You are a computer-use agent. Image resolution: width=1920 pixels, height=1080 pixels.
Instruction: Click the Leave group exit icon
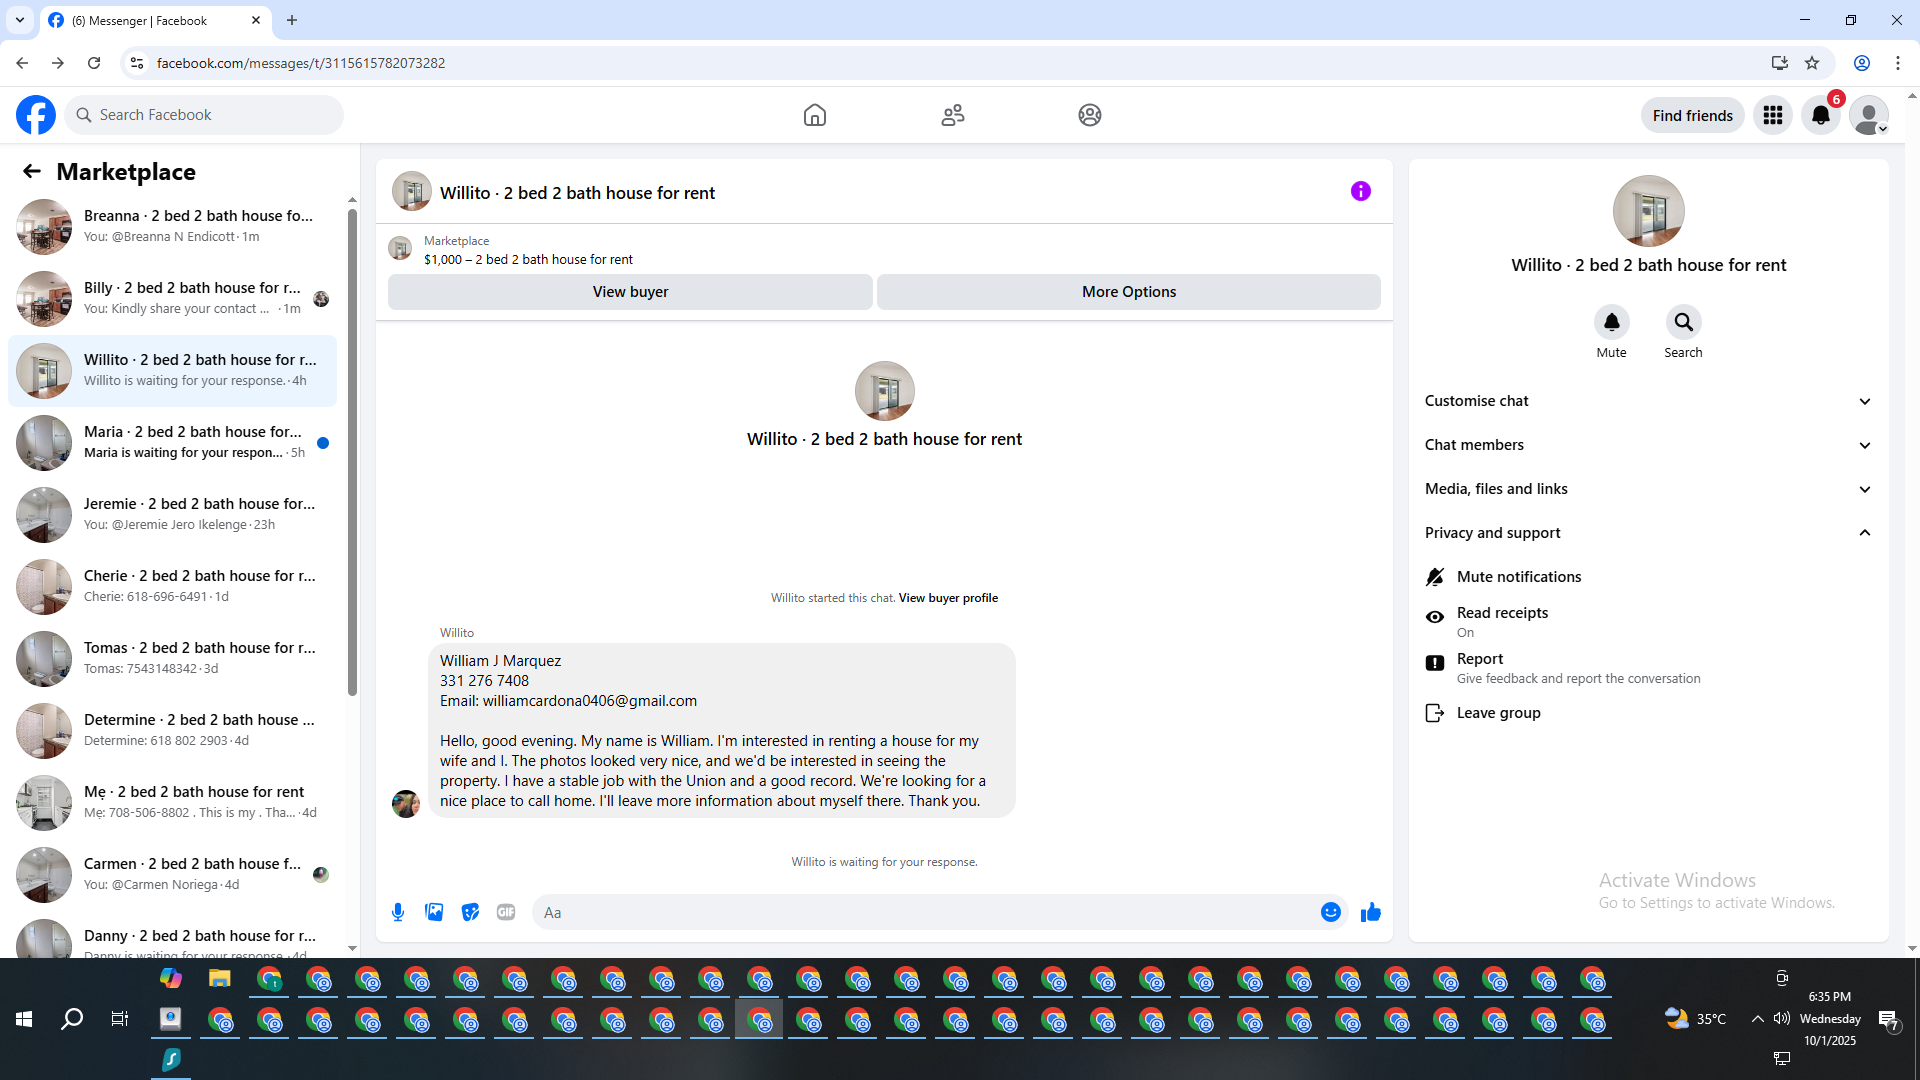(x=1435, y=713)
